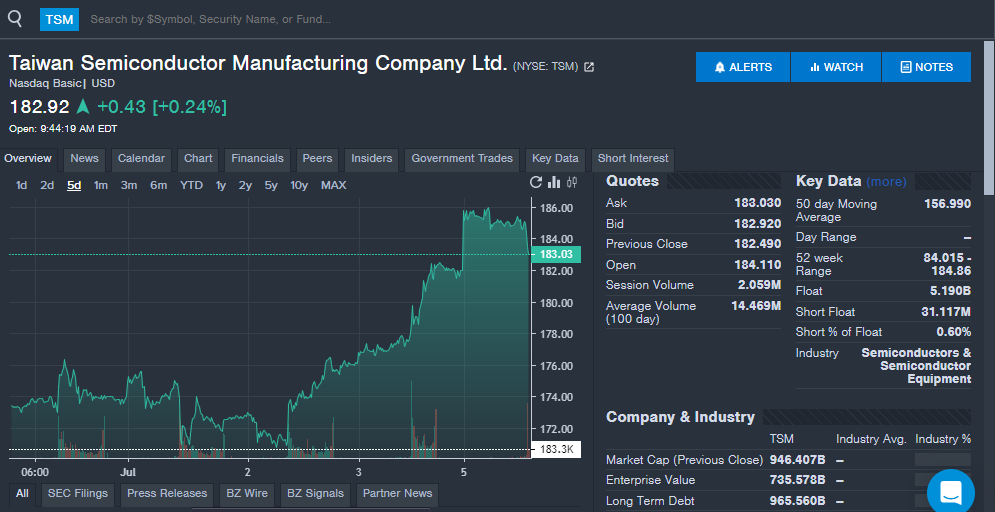995x512 pixels.
Task: Click the TSM symbol tag
Action: [59, 20]
